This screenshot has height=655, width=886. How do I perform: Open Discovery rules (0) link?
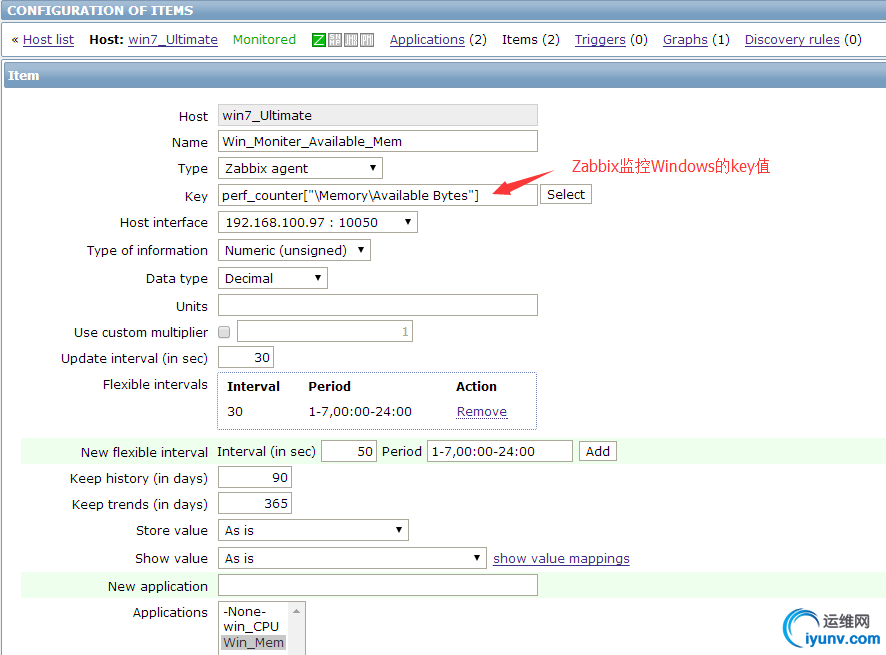tap(792, 40)
